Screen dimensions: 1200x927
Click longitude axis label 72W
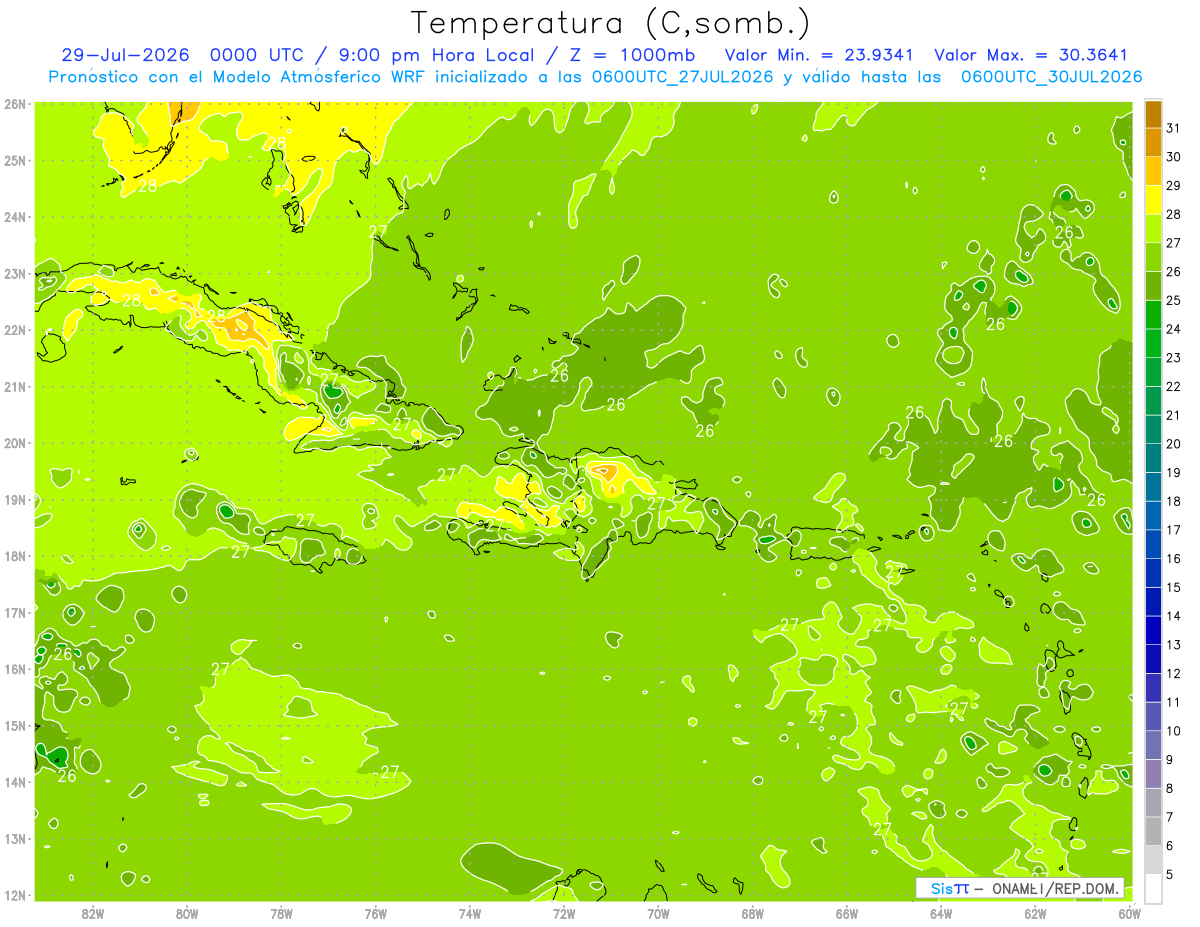click(x=564, y=914)
